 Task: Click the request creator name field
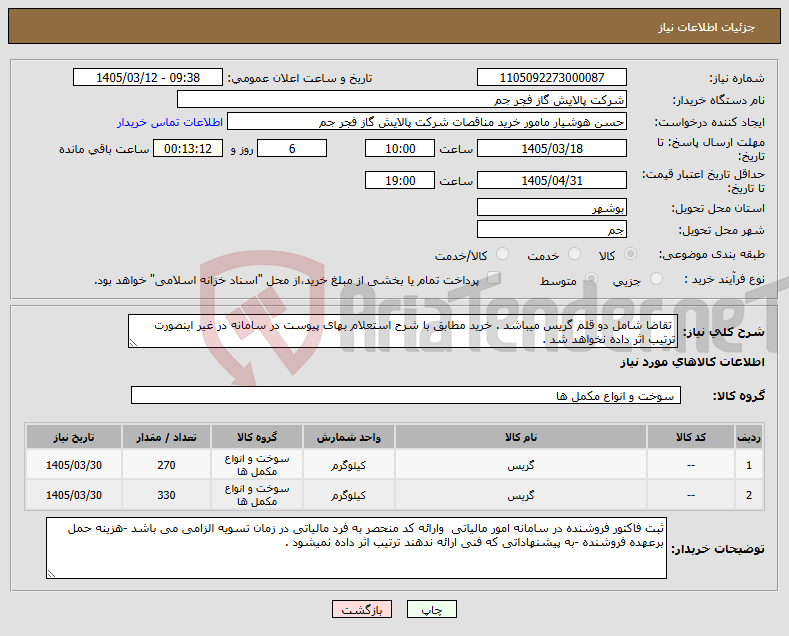coord(427,122)
